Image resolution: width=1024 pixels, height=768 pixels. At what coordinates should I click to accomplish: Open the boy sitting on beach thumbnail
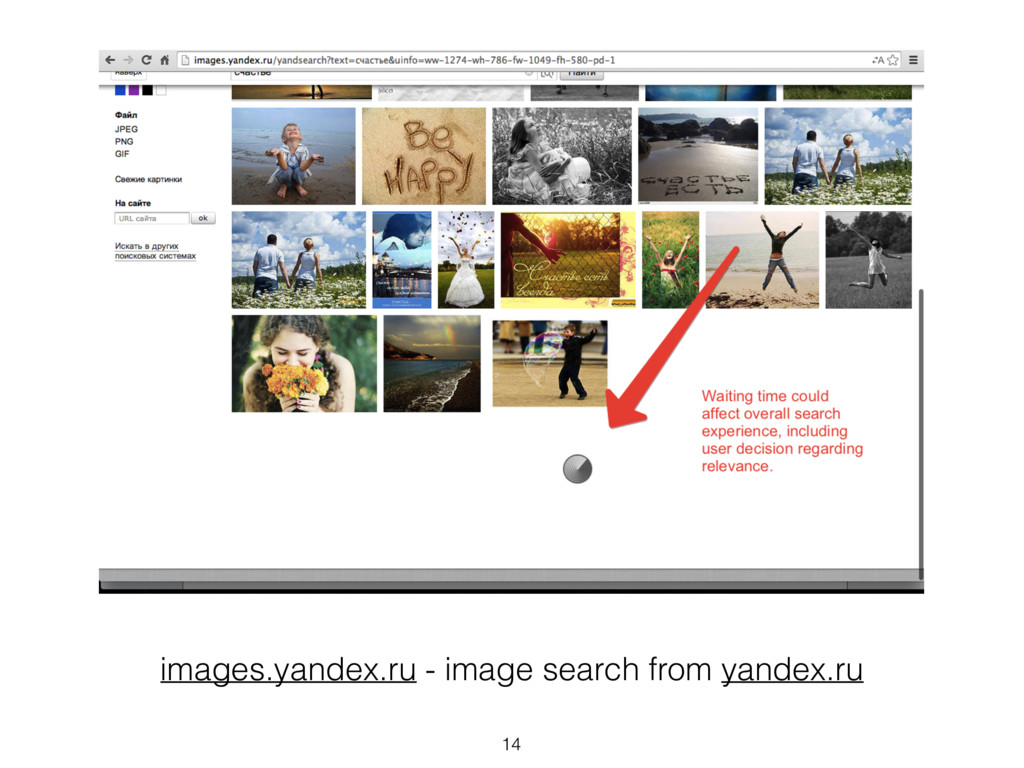[x=294, y=156]
